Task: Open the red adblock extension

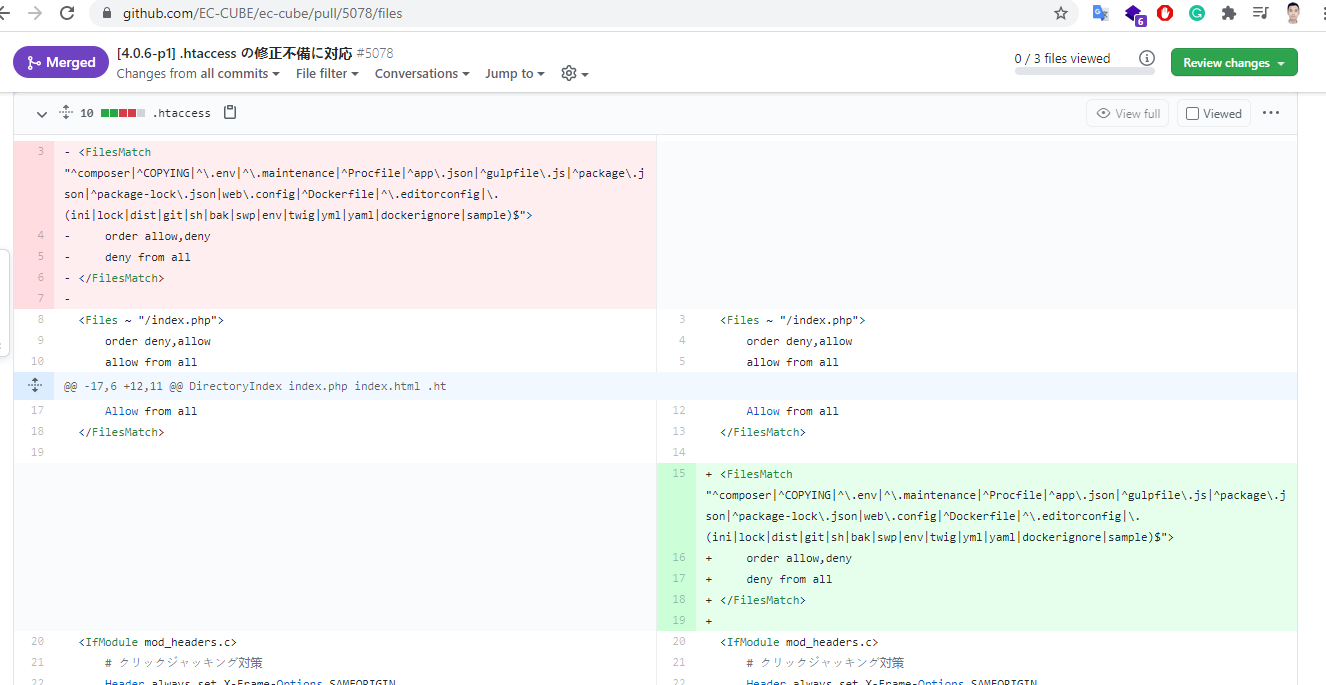Action: (1165, 13)
